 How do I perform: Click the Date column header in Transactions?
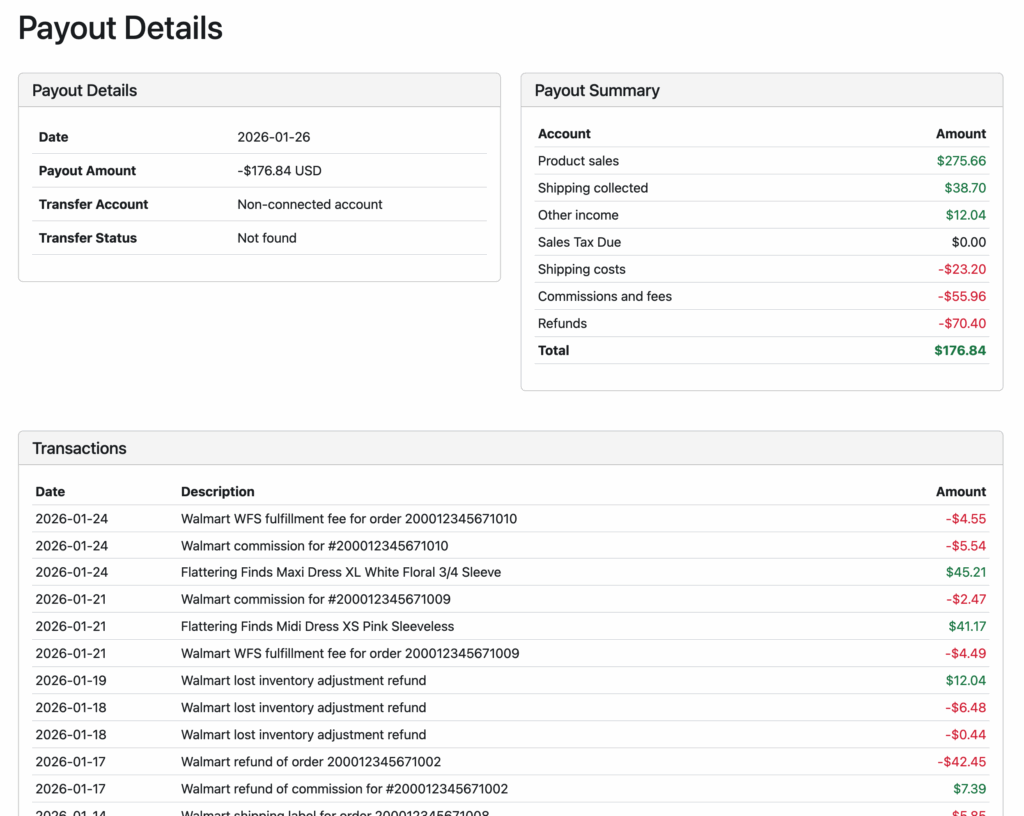click(50, 492)
